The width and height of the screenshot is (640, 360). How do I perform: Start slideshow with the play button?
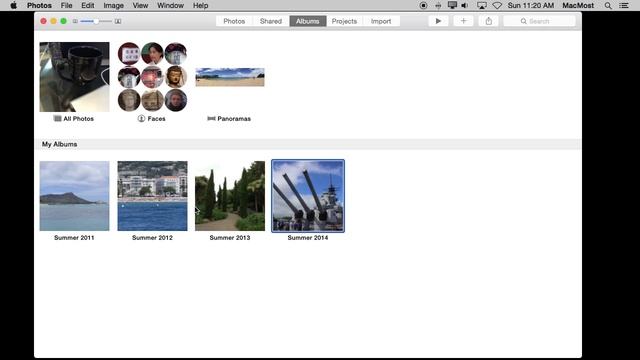tap(438, 21)
